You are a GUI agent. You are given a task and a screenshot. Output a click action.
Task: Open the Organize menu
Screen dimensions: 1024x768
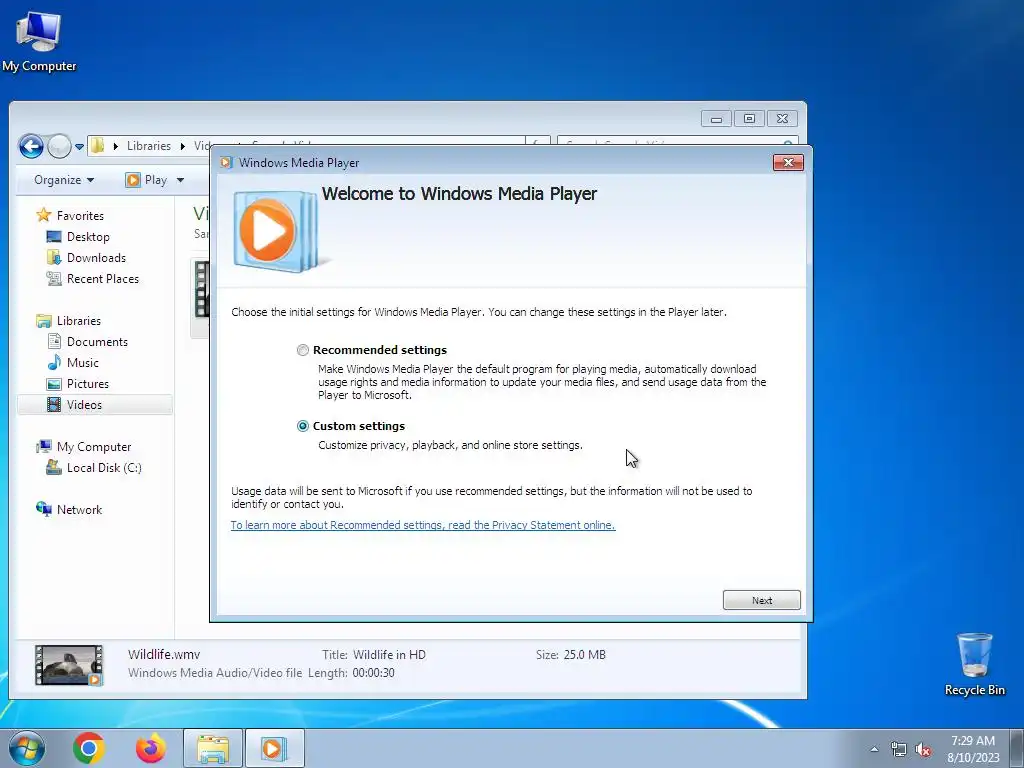[64, 180]
